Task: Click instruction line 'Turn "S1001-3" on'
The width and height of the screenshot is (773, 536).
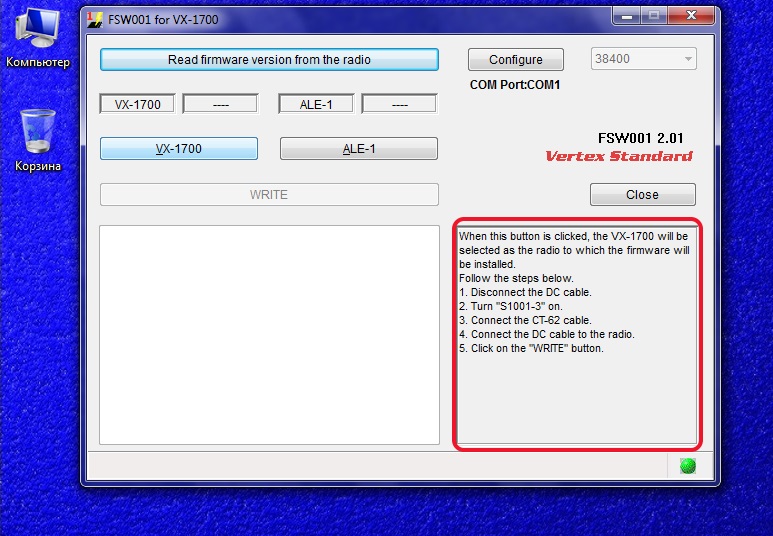Action: 511,306
